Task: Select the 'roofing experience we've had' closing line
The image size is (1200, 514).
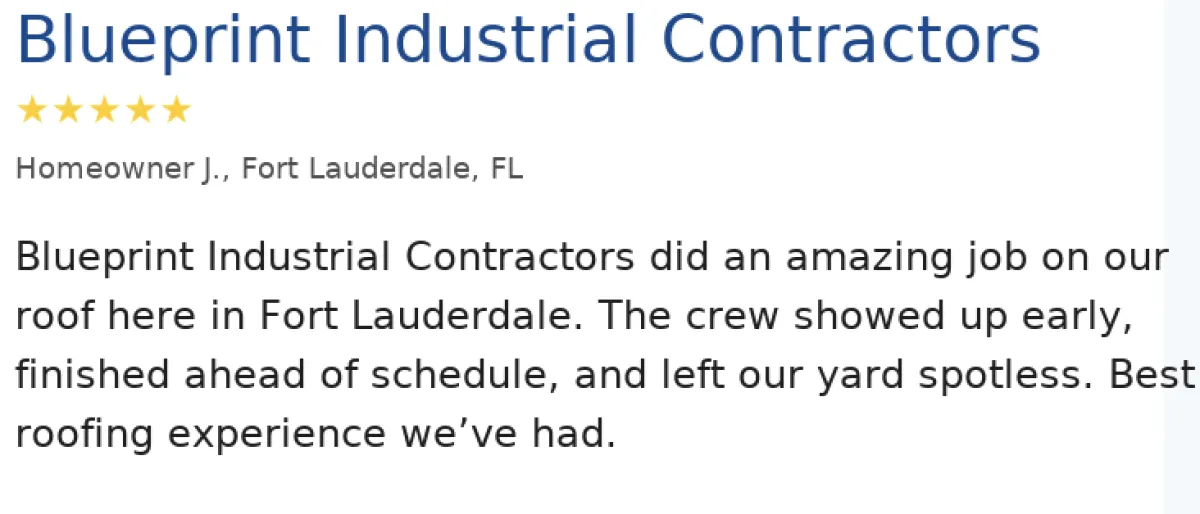Action: click(316, 435)
